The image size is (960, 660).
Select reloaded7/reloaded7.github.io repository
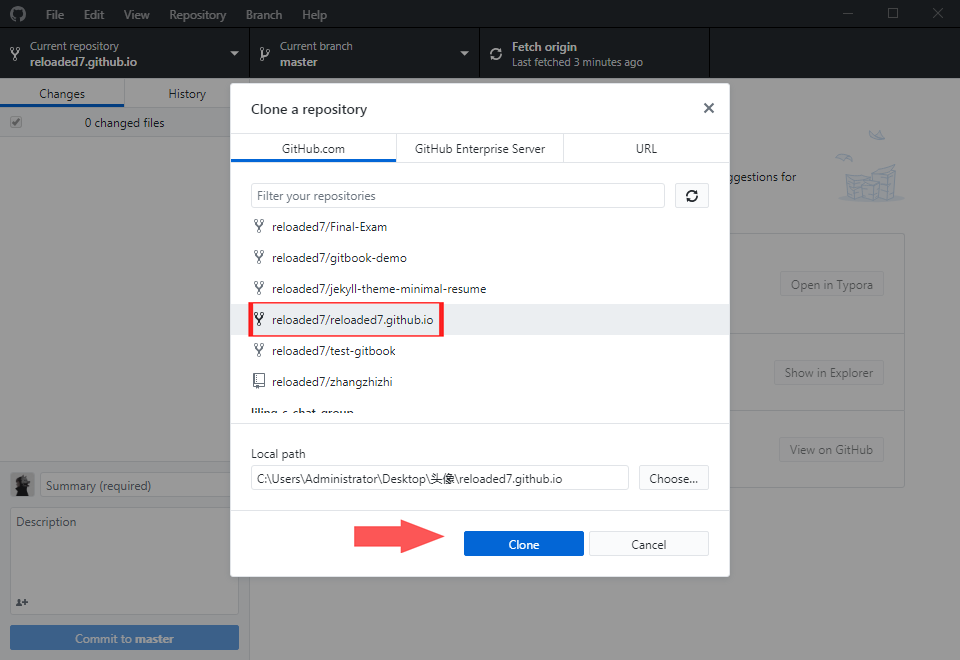[x=480, y=320]
